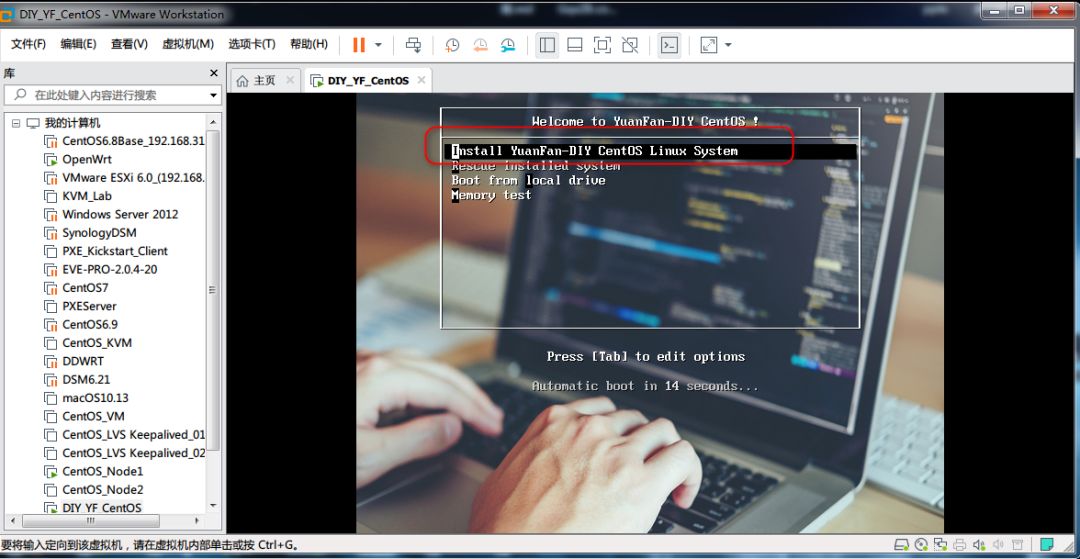Toggle Unity mode icon

(x=630, y=45)
